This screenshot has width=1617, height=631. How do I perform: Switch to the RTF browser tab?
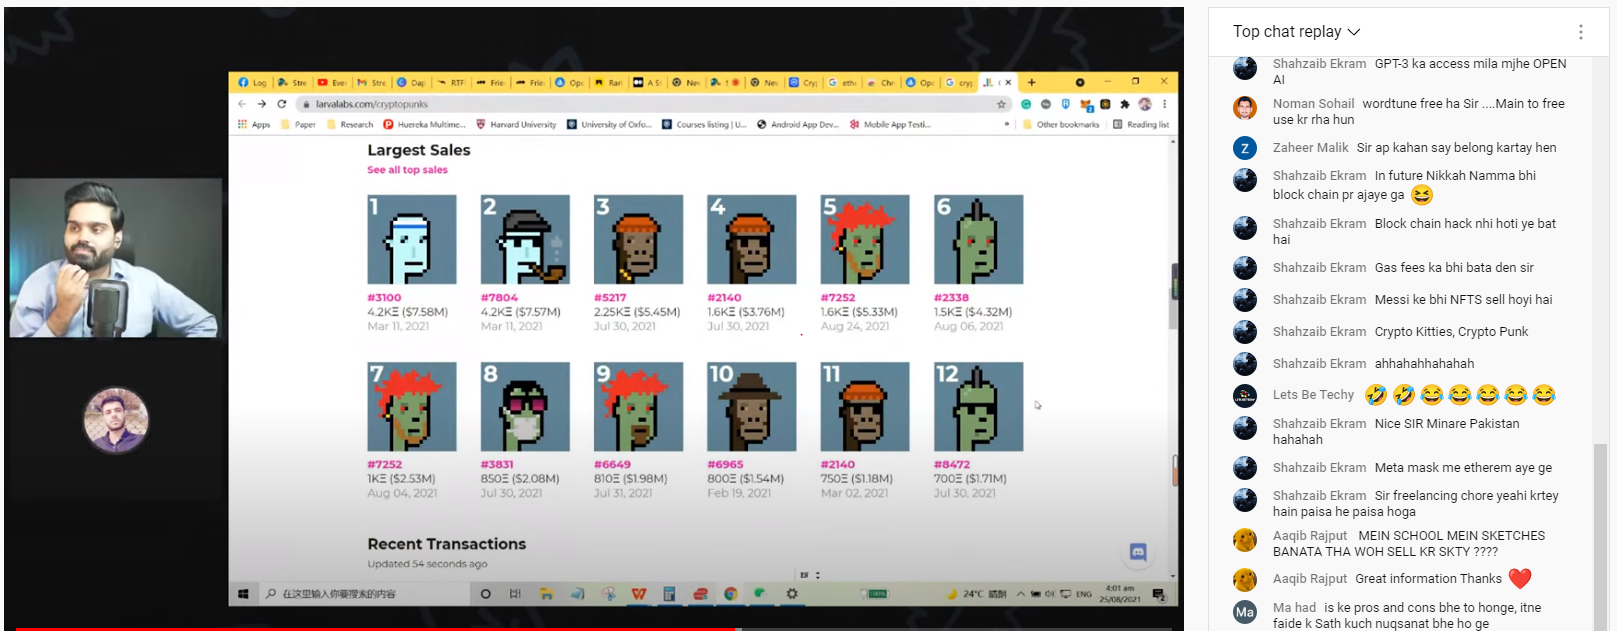pos(451,82)
